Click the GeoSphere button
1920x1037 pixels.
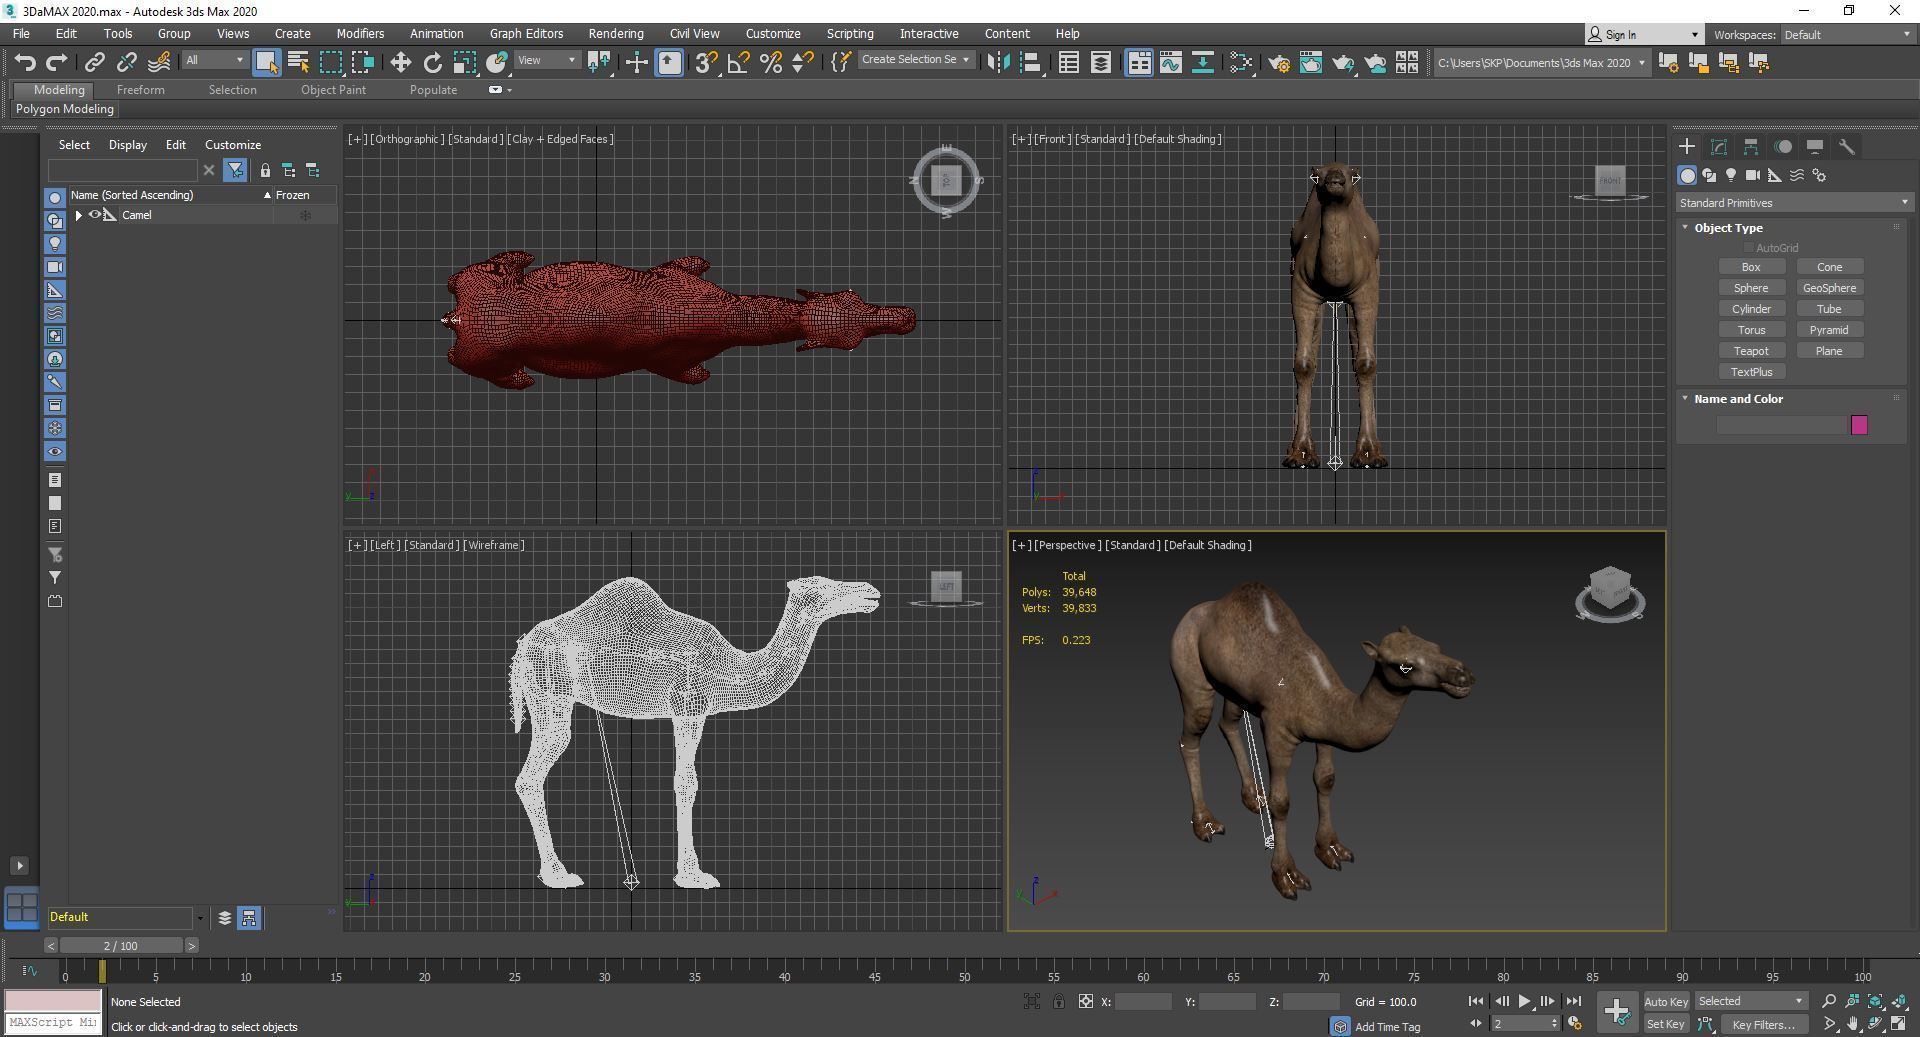point(1829,288)
